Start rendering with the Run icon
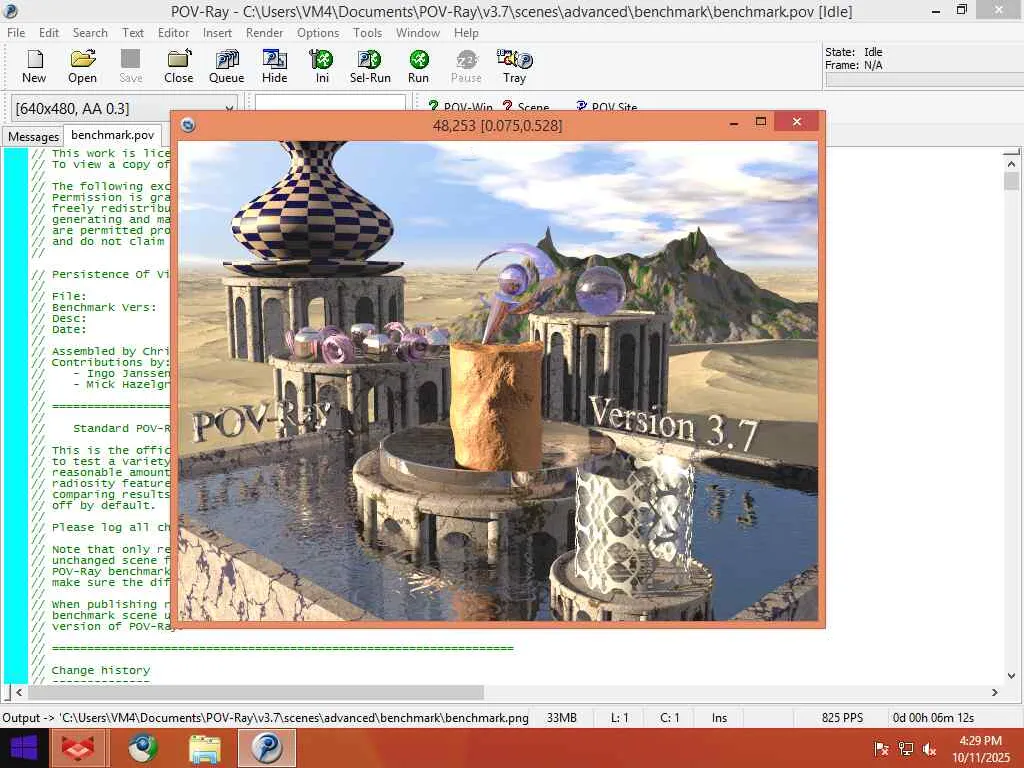Viewport: 1024px width, 768px height. pyautogui.click(x=419, y=66)
